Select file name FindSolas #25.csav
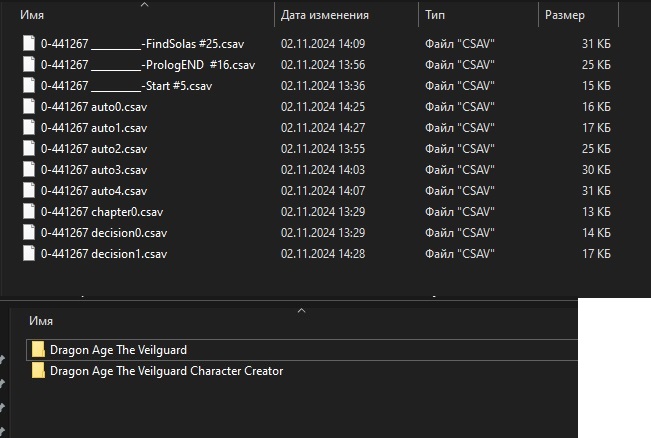The width and height of the screenshot is (651, 438). [142, 44]
